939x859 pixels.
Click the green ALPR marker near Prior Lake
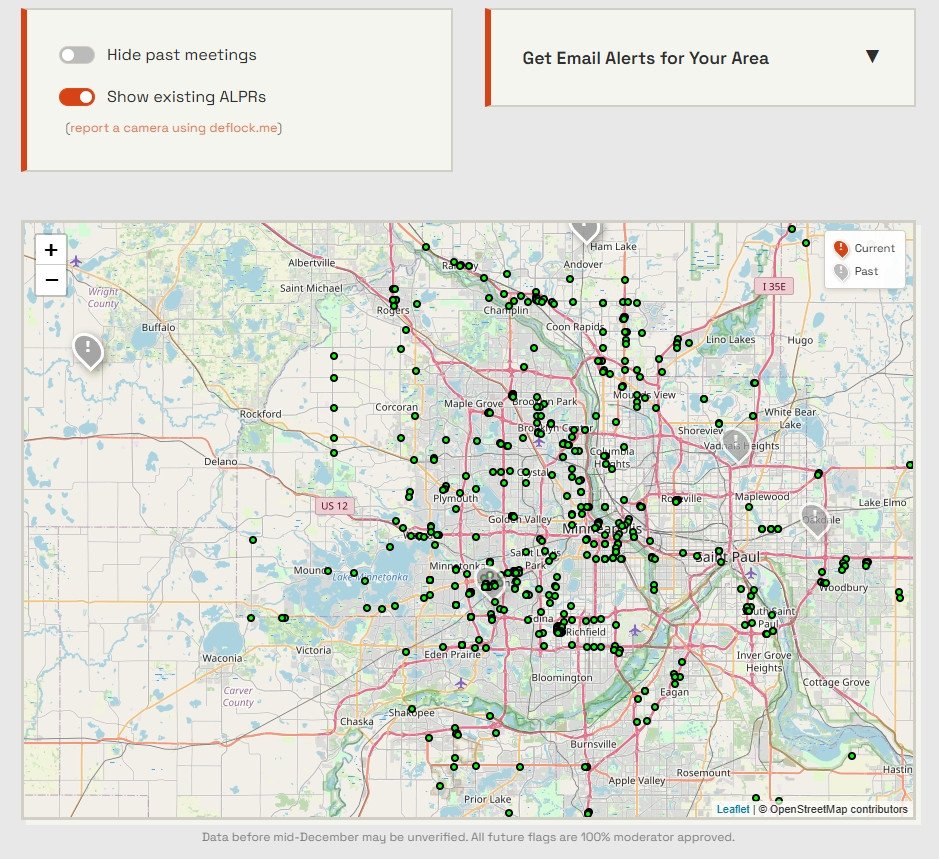pos(441,786)
